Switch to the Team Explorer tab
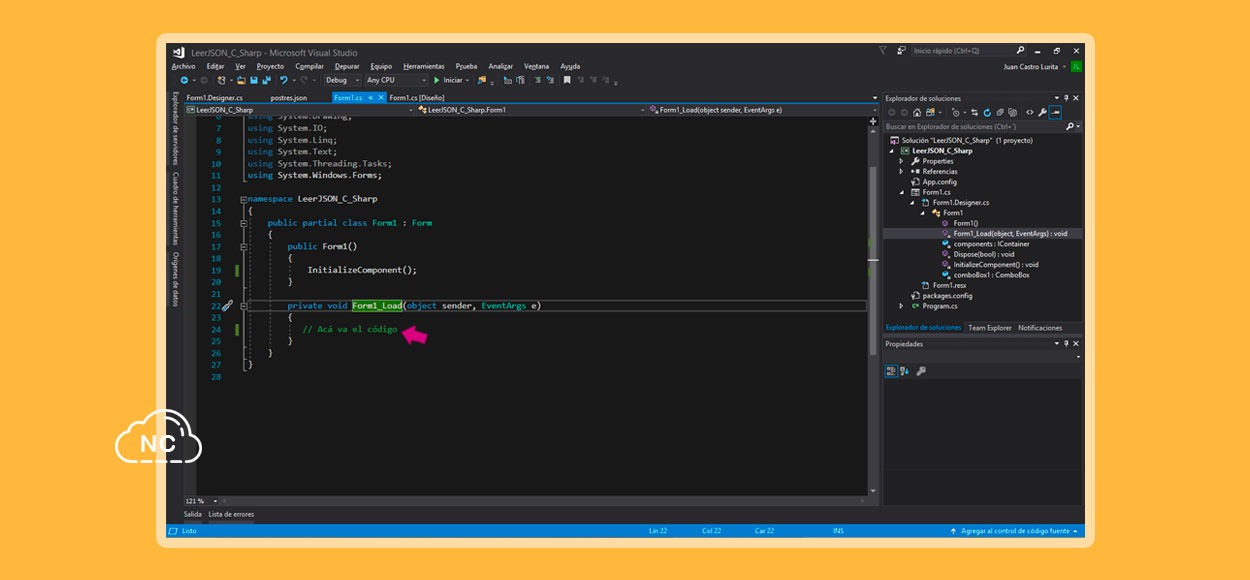This screenshot has width=1250, height=580. [x=990, y=328]
